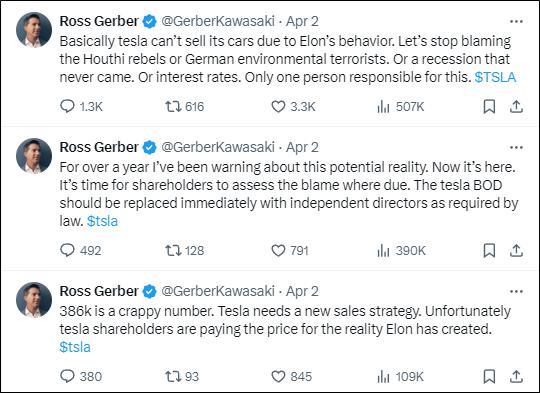Reply to the tweet with 1.3K comments
This screenshot has width=540, height=393.
[81, 106]
